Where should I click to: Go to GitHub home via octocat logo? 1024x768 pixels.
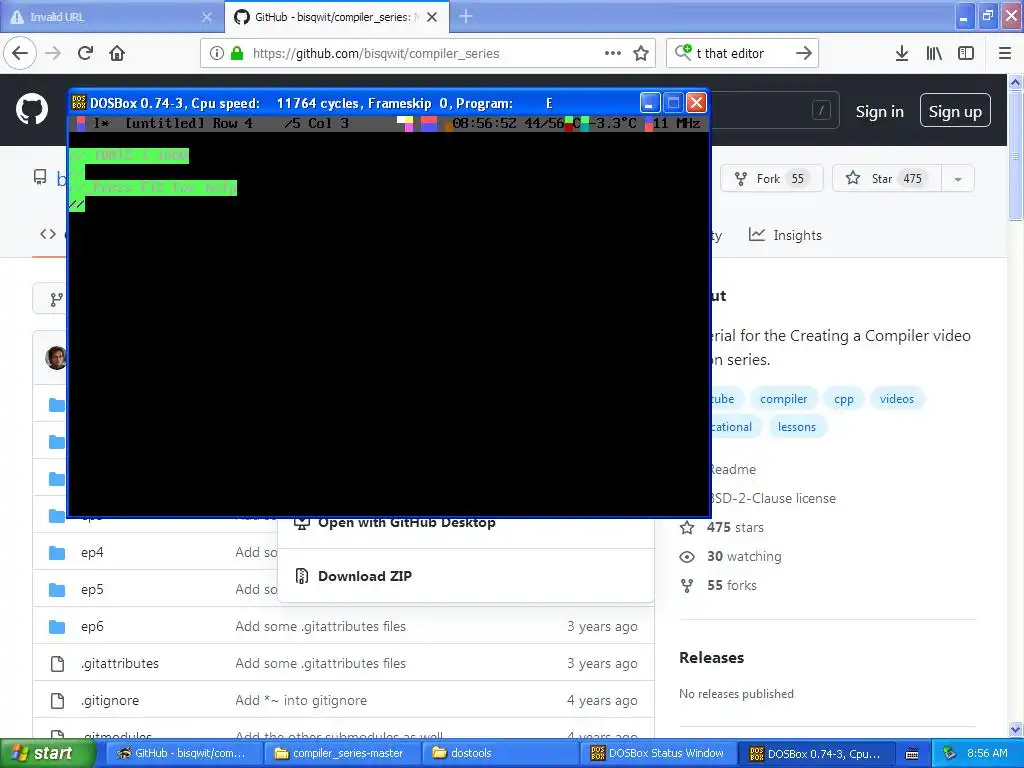click(x=32, y=109)
